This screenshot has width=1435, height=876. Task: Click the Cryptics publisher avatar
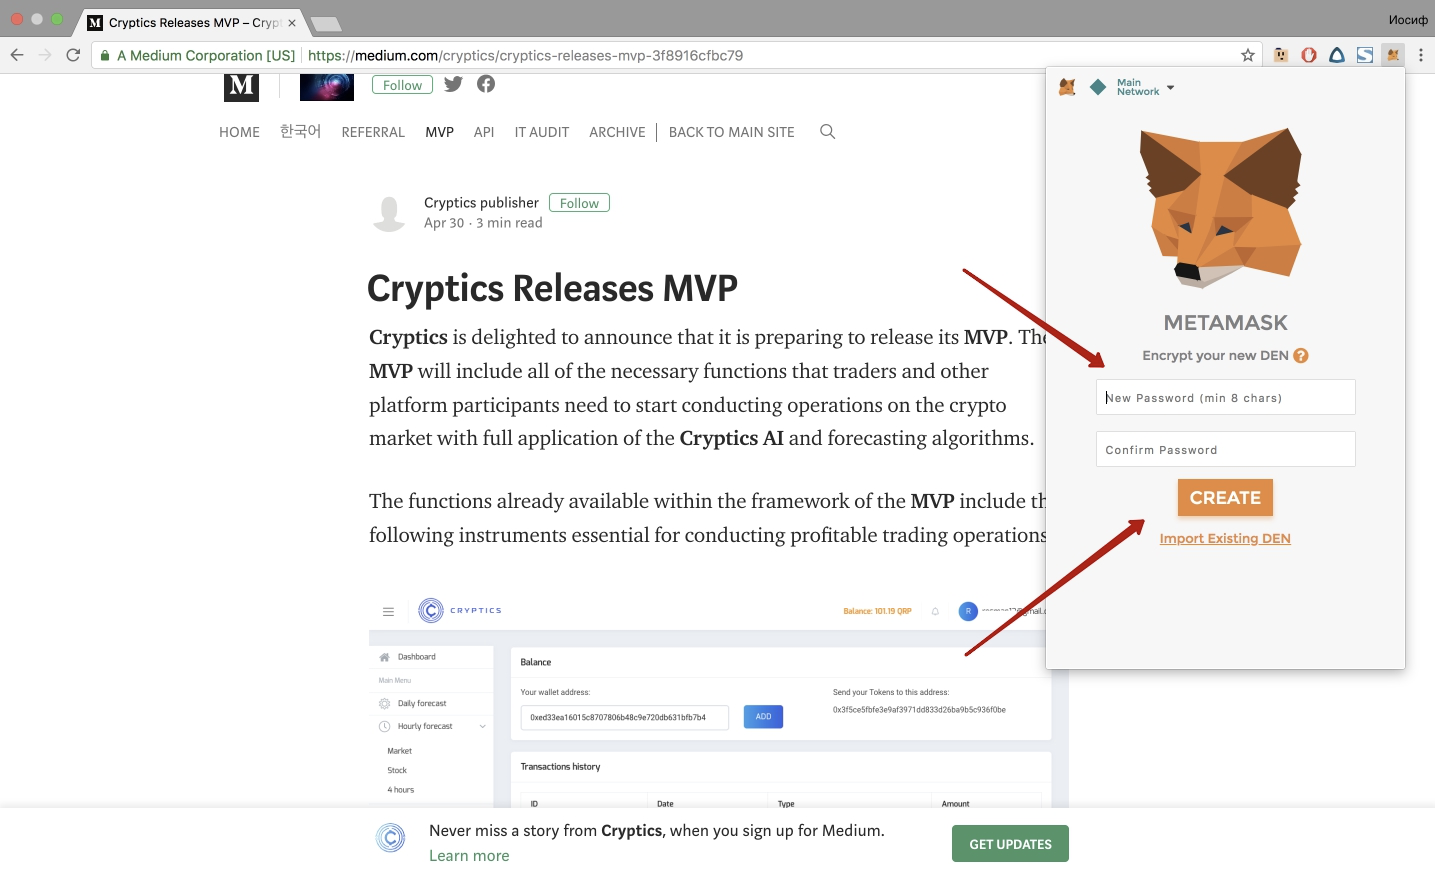(389, 213)
